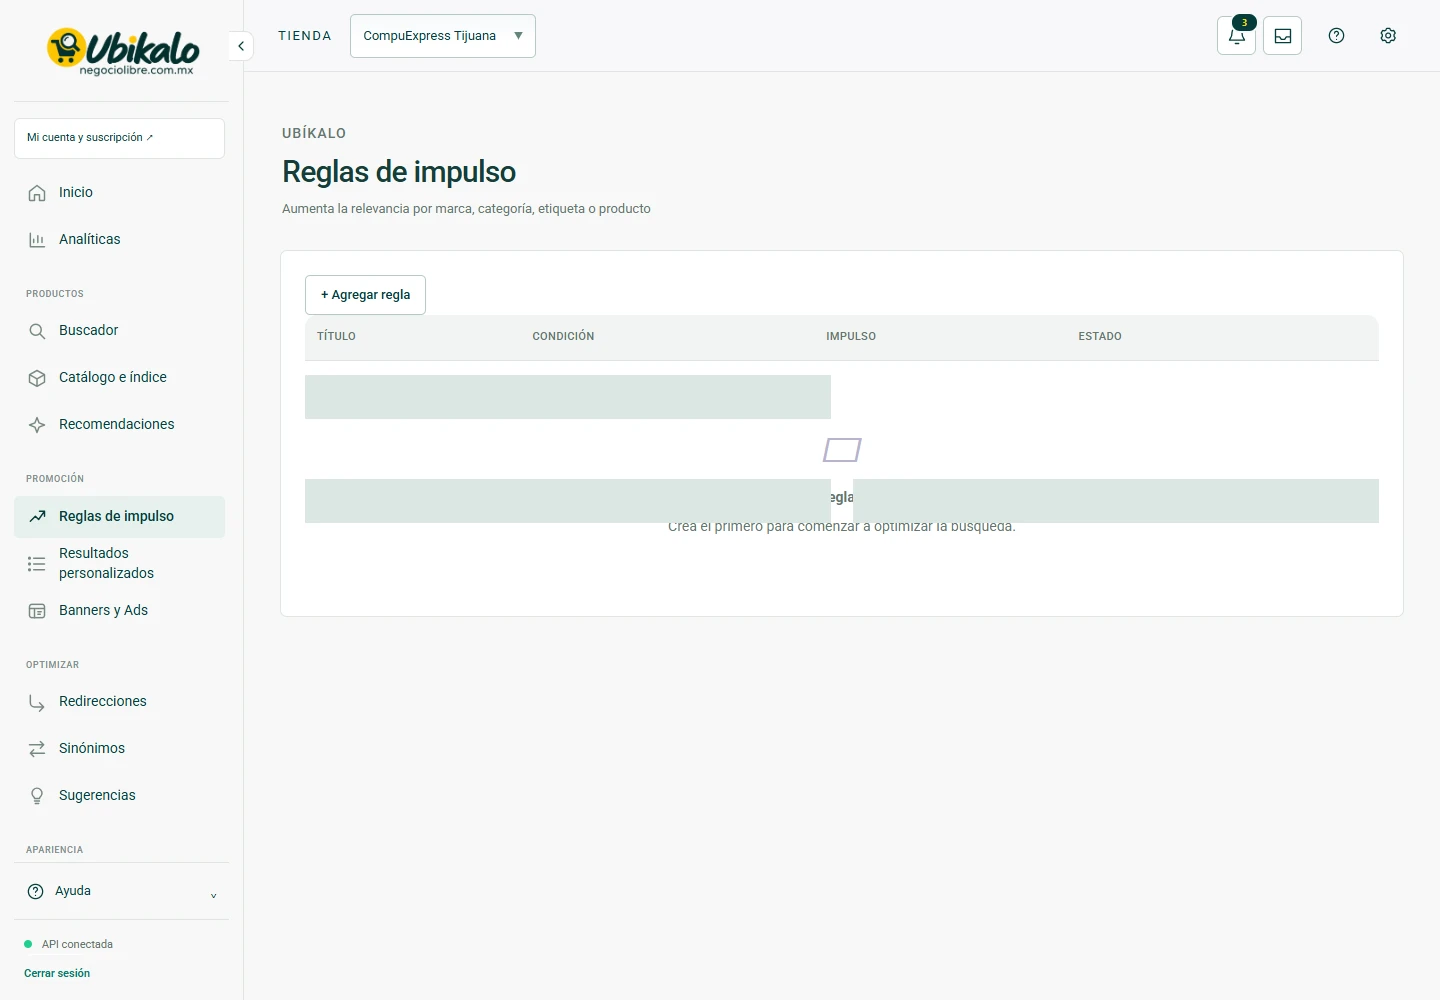The height and width of the screenshot is (1000, 1440).
Task: Click the IMPULSO column header
Action: (851, 337)
